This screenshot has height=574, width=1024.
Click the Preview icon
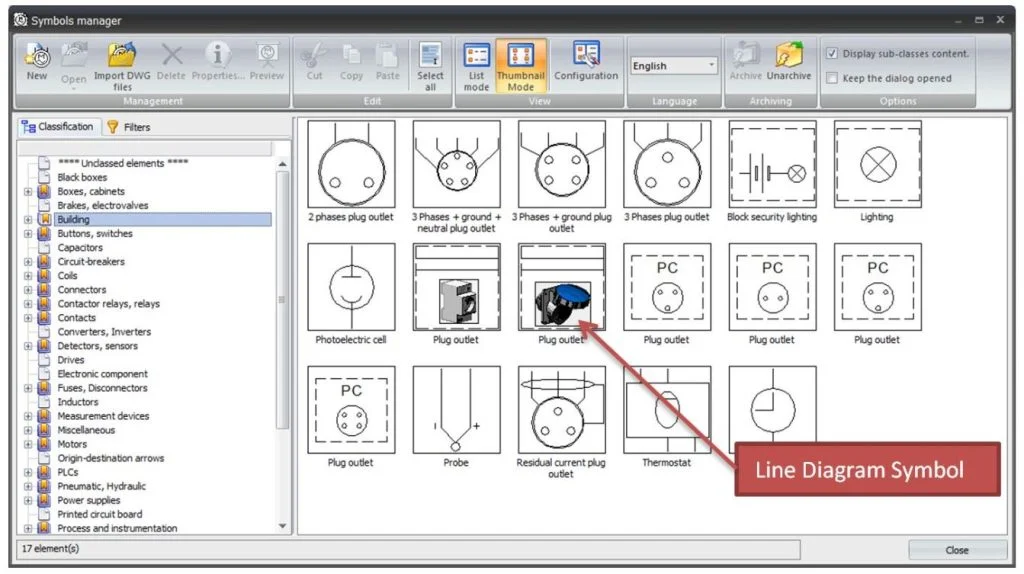266,56
